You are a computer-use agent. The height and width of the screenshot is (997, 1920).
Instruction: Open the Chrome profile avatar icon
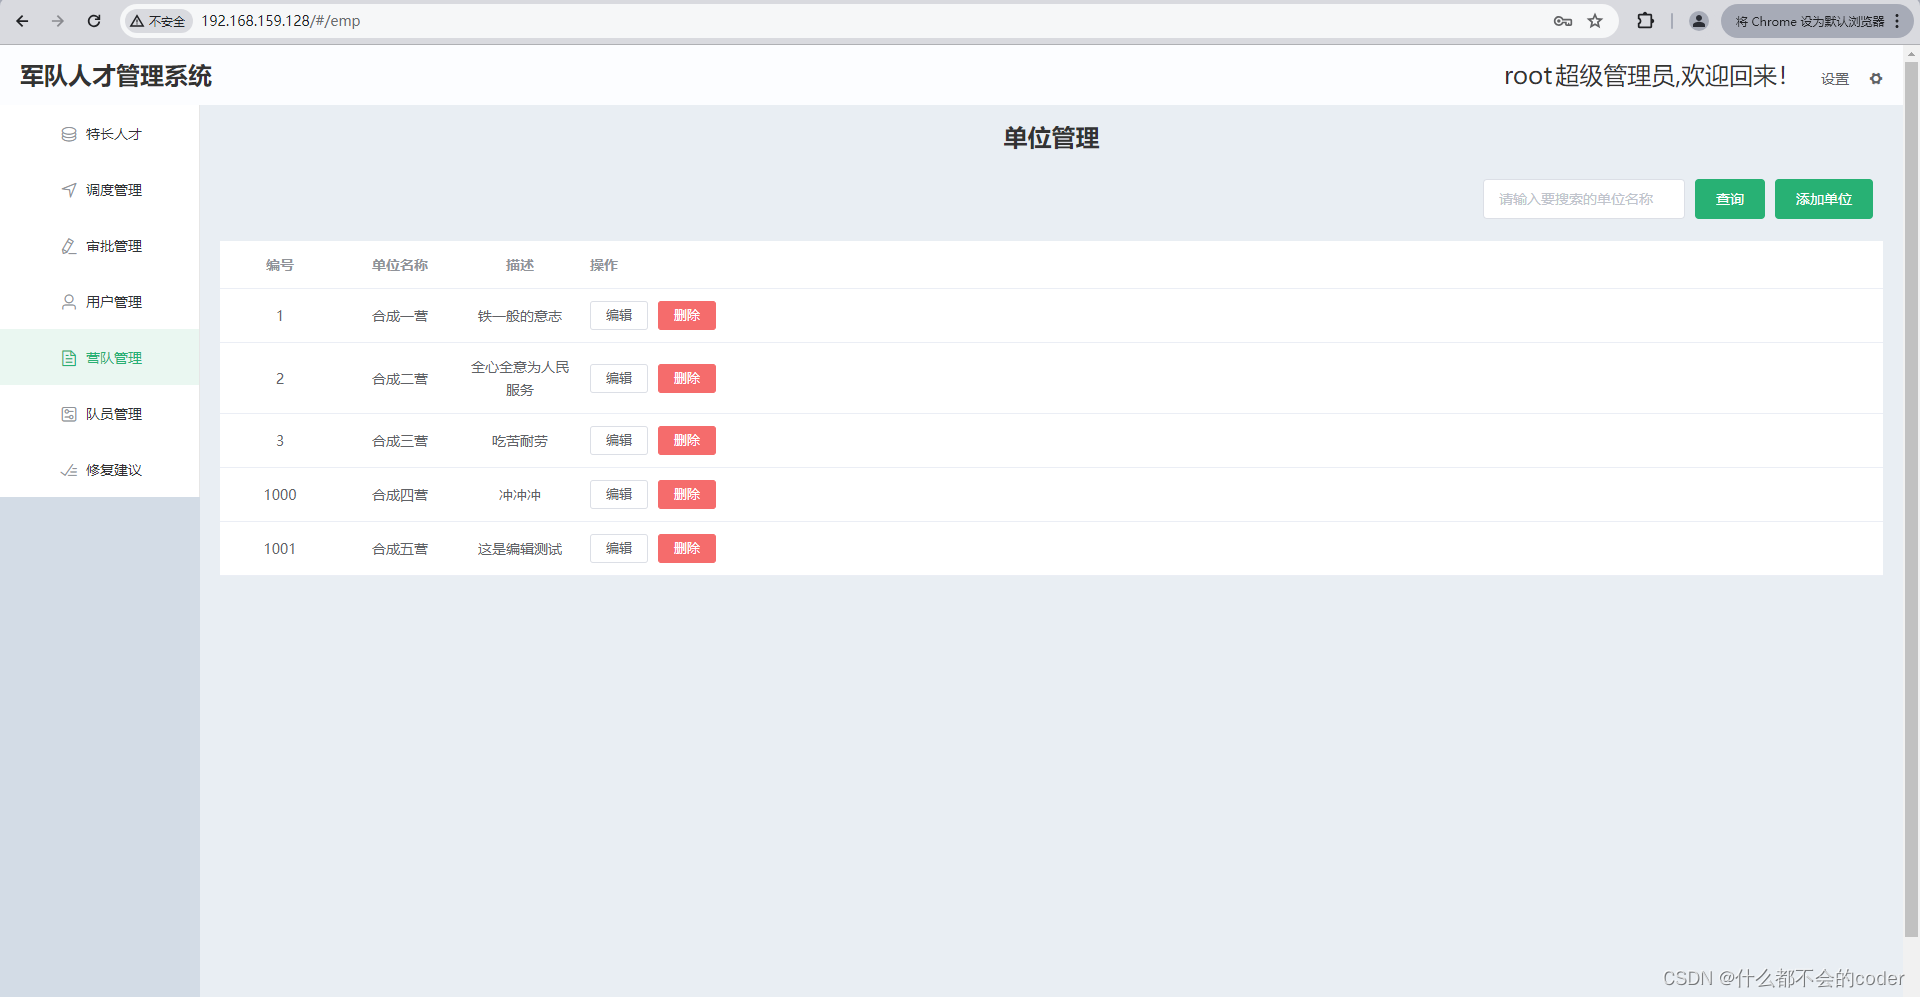pyautogui.click(x=1698, y=21)
